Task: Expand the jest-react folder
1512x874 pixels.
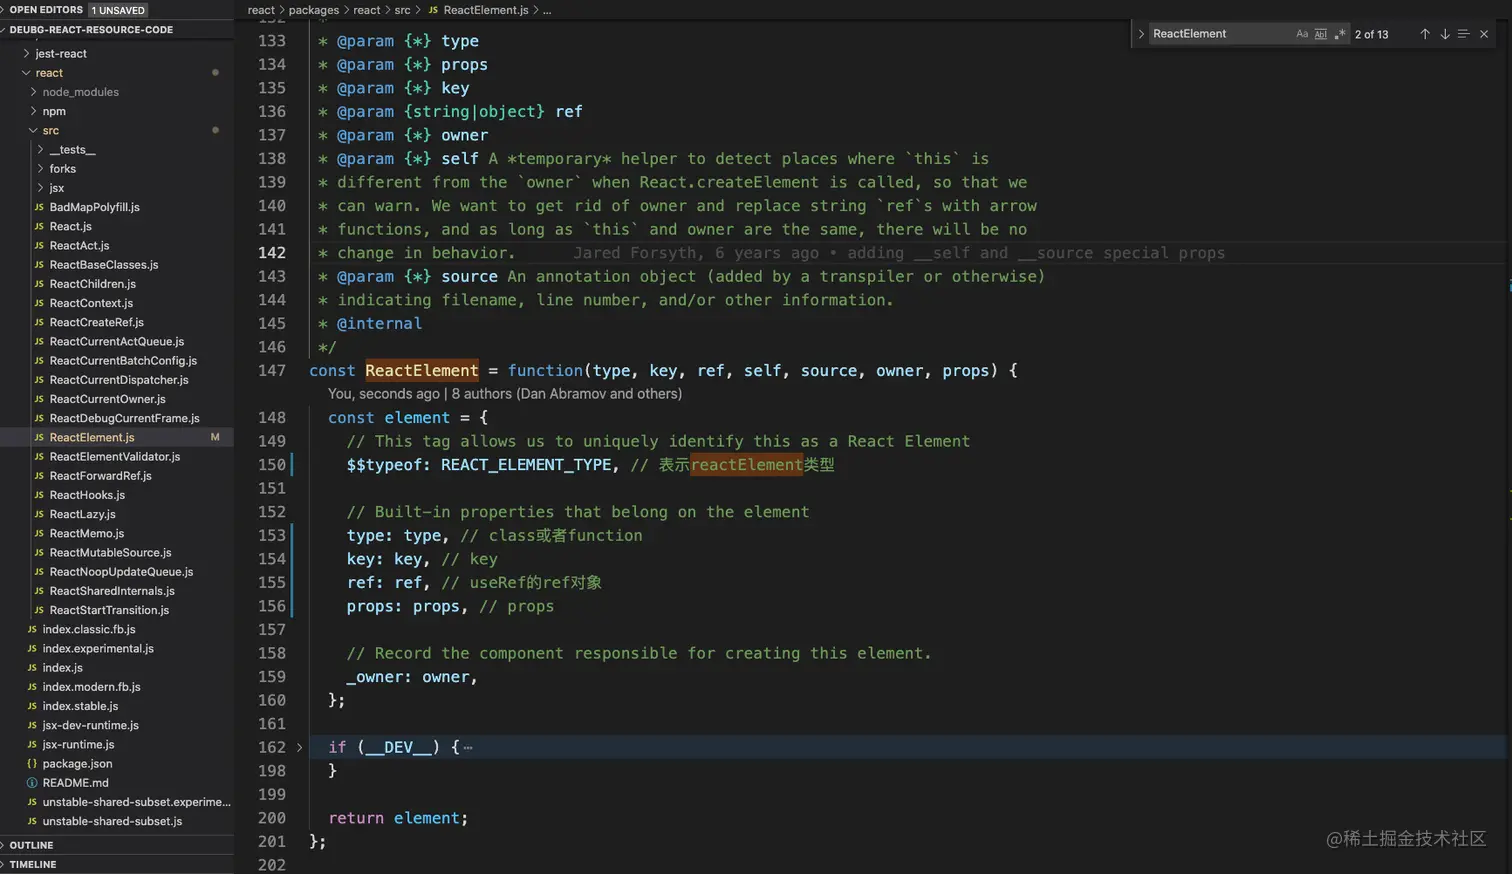Action: tap(60, 54)
